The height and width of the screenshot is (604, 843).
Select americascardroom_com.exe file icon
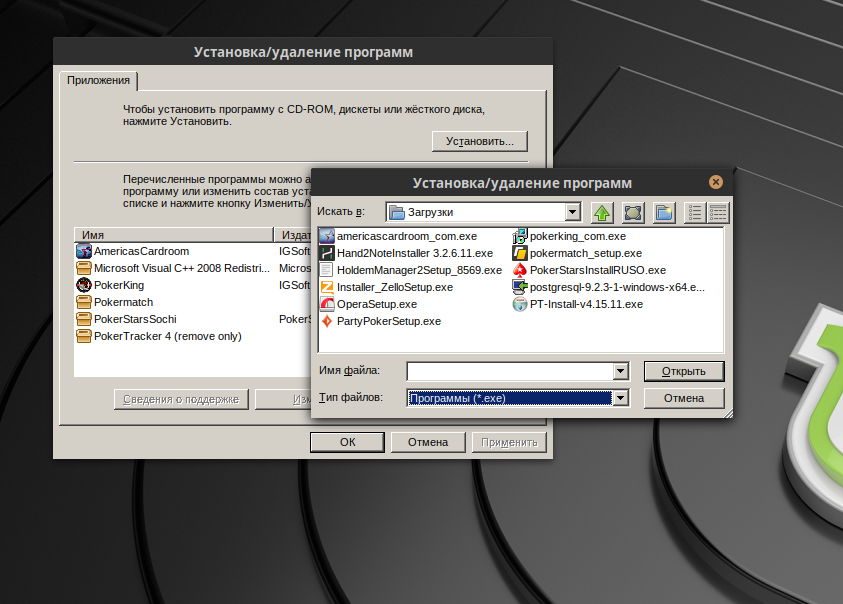tap(327, 236)
